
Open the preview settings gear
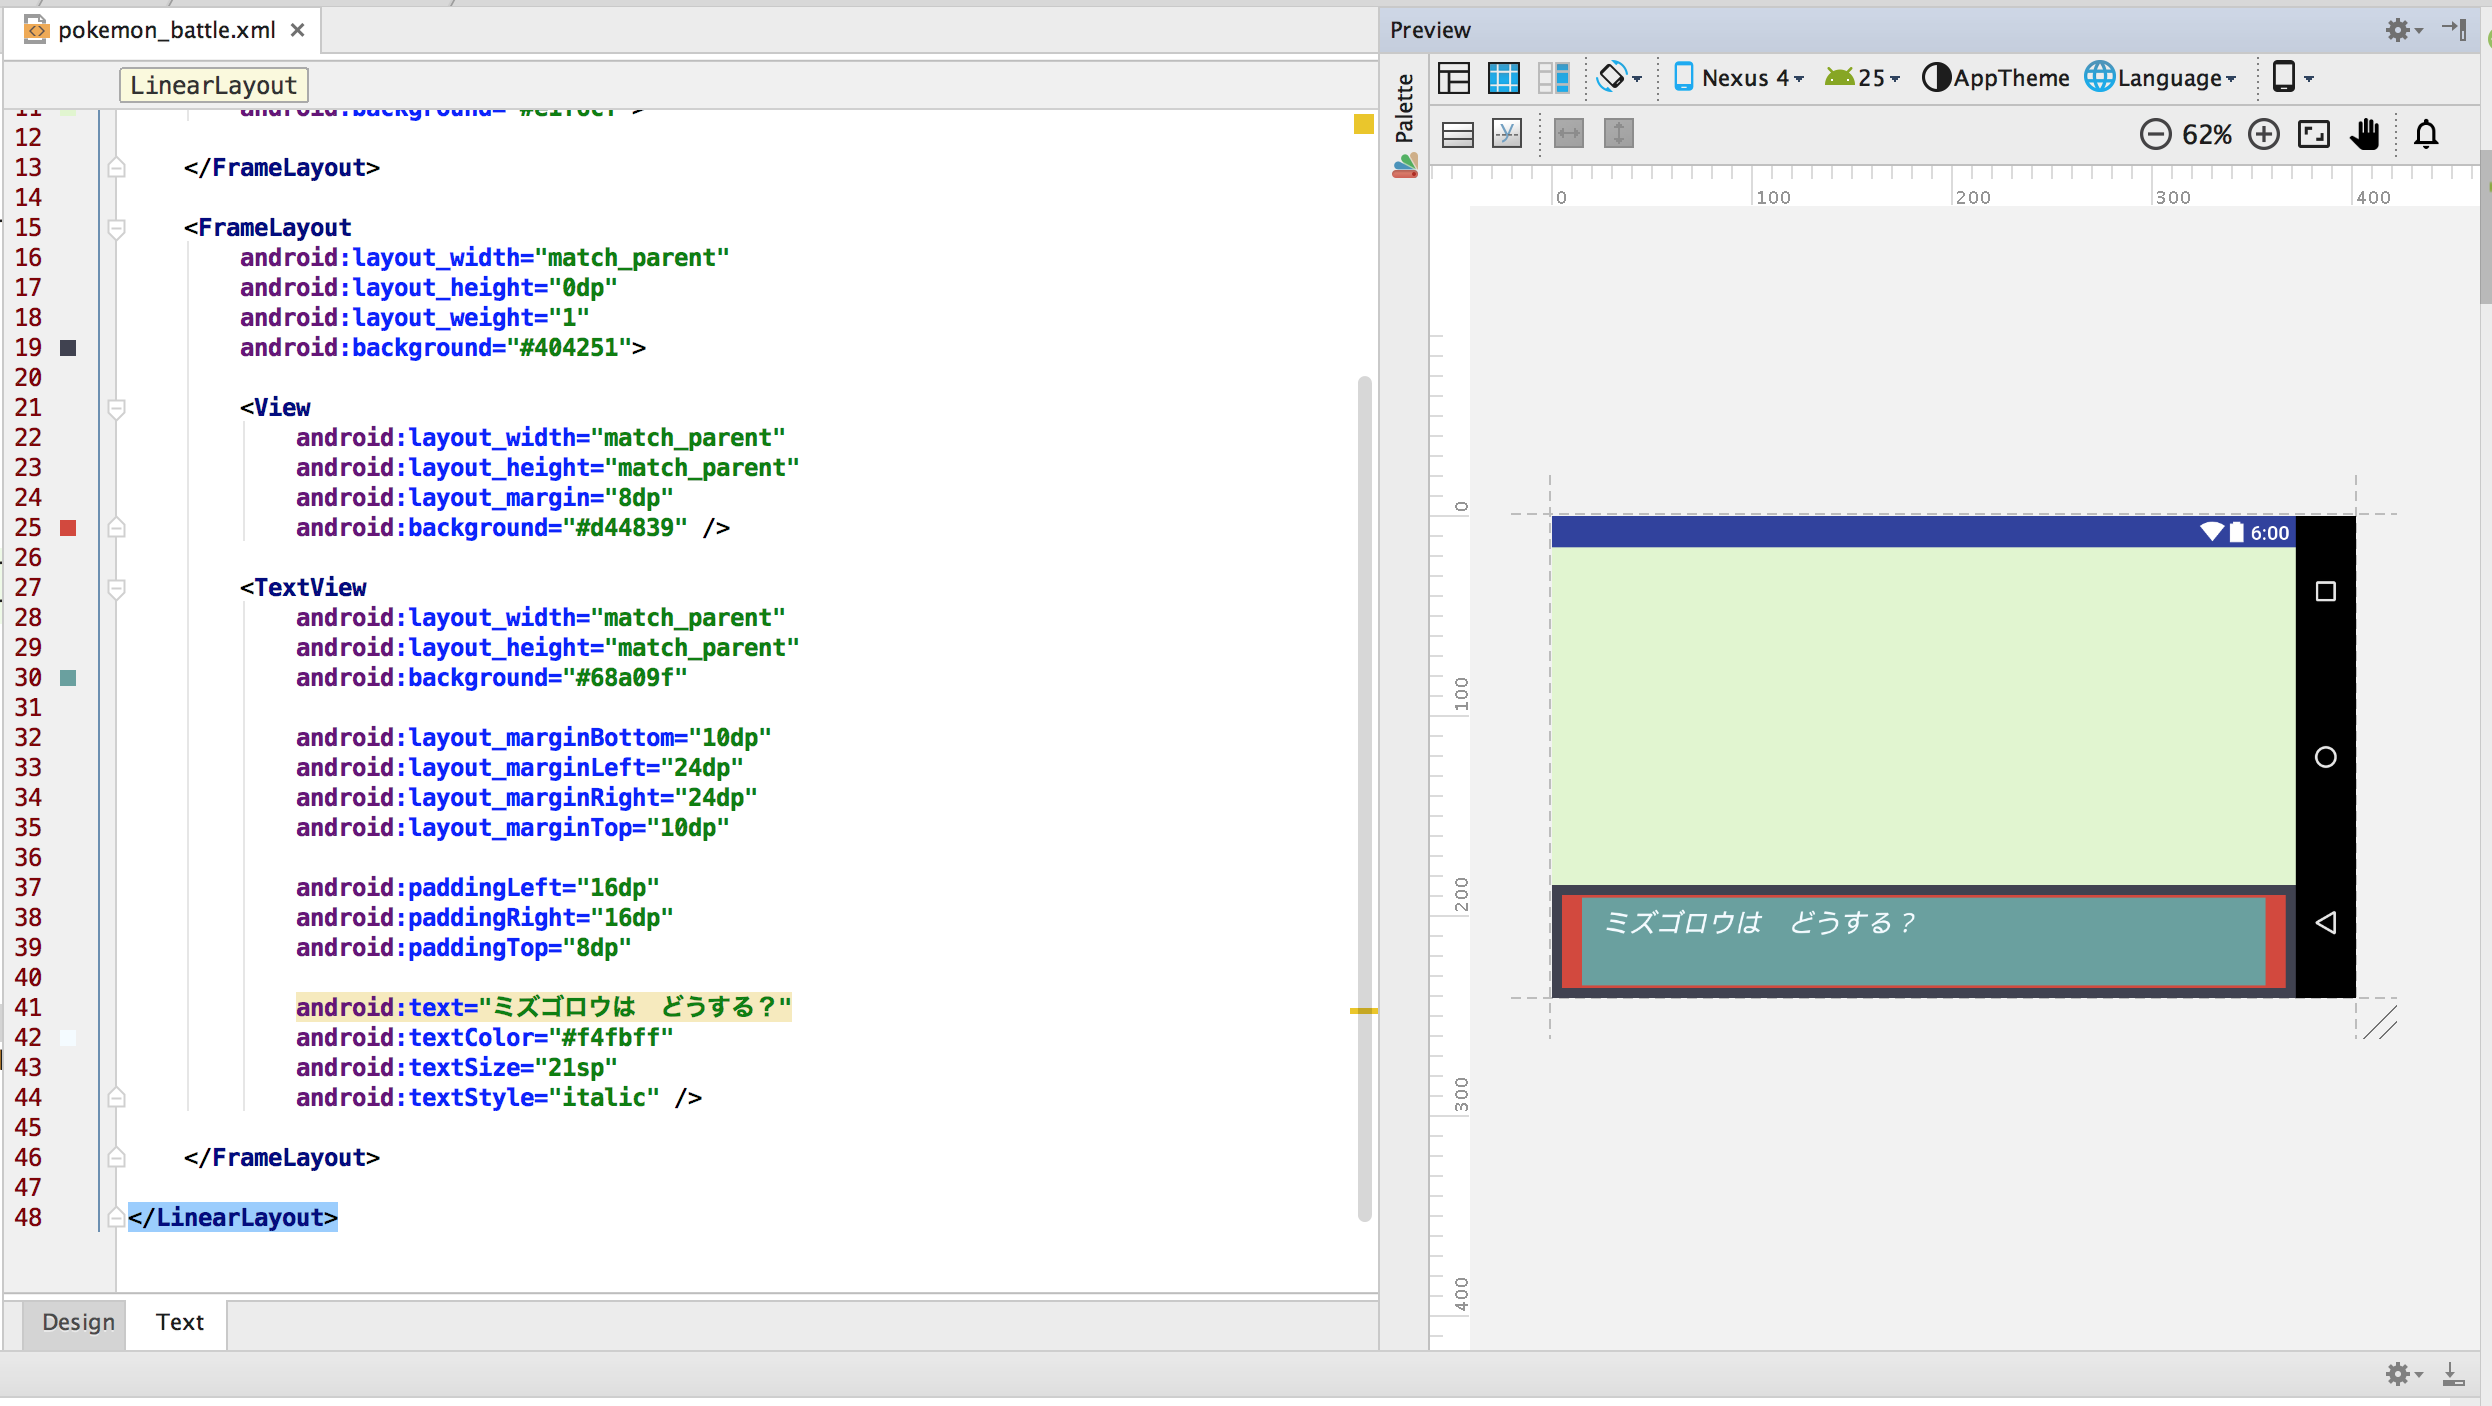click(2399, 30)
